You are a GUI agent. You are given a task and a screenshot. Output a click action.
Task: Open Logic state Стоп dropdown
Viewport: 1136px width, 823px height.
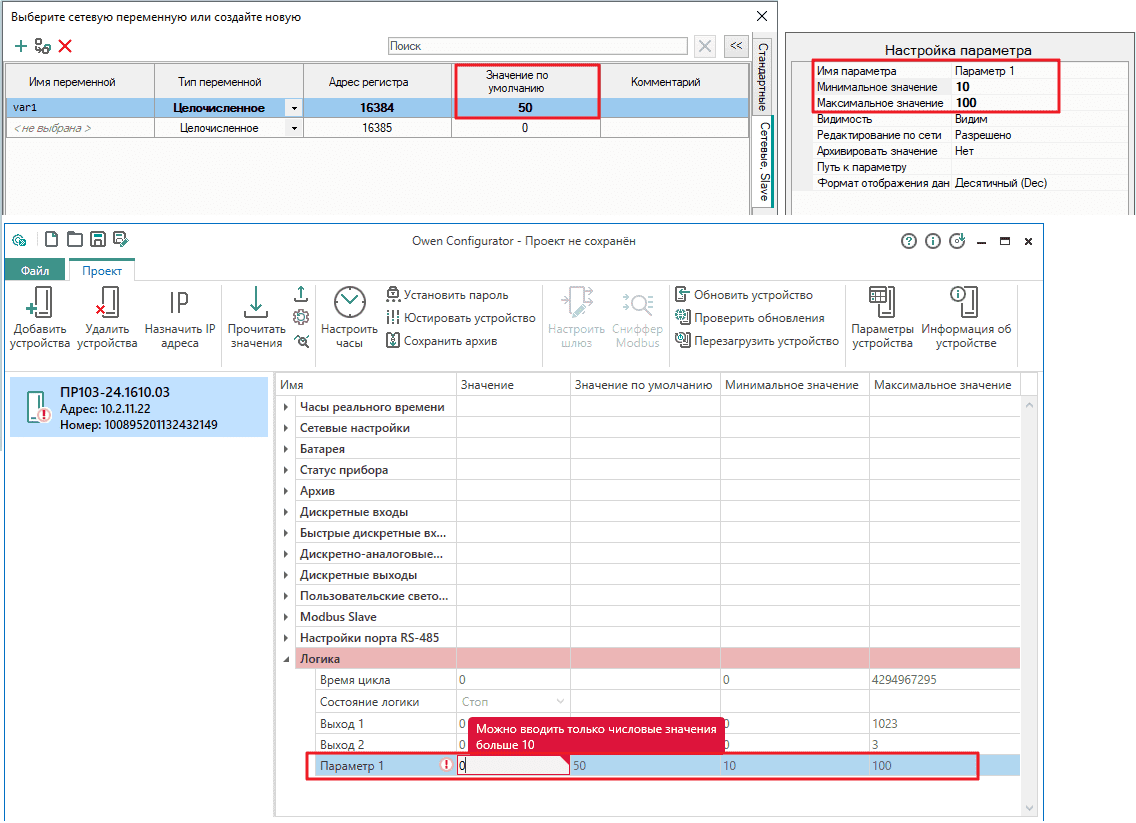pyautogui.click(x=560, y=702)
